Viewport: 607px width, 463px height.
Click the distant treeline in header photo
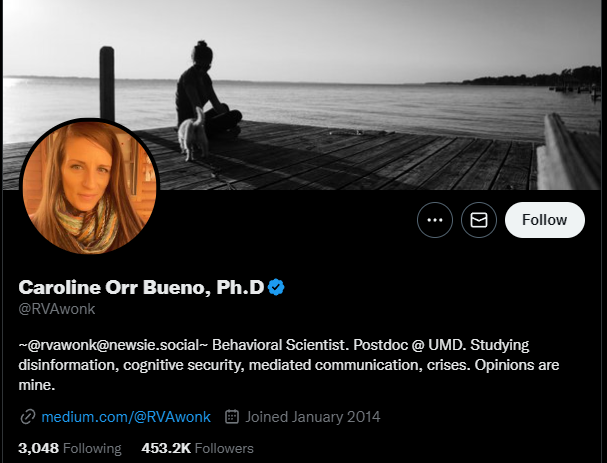[545, 77]
